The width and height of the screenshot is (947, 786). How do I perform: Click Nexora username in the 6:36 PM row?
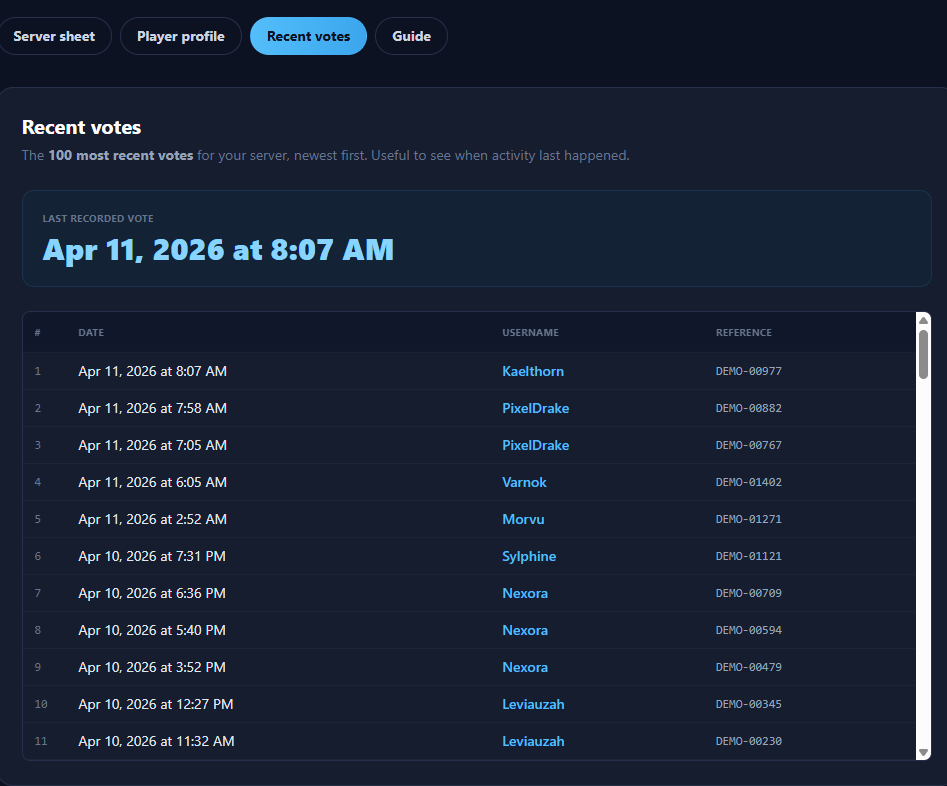pos(525,593)
